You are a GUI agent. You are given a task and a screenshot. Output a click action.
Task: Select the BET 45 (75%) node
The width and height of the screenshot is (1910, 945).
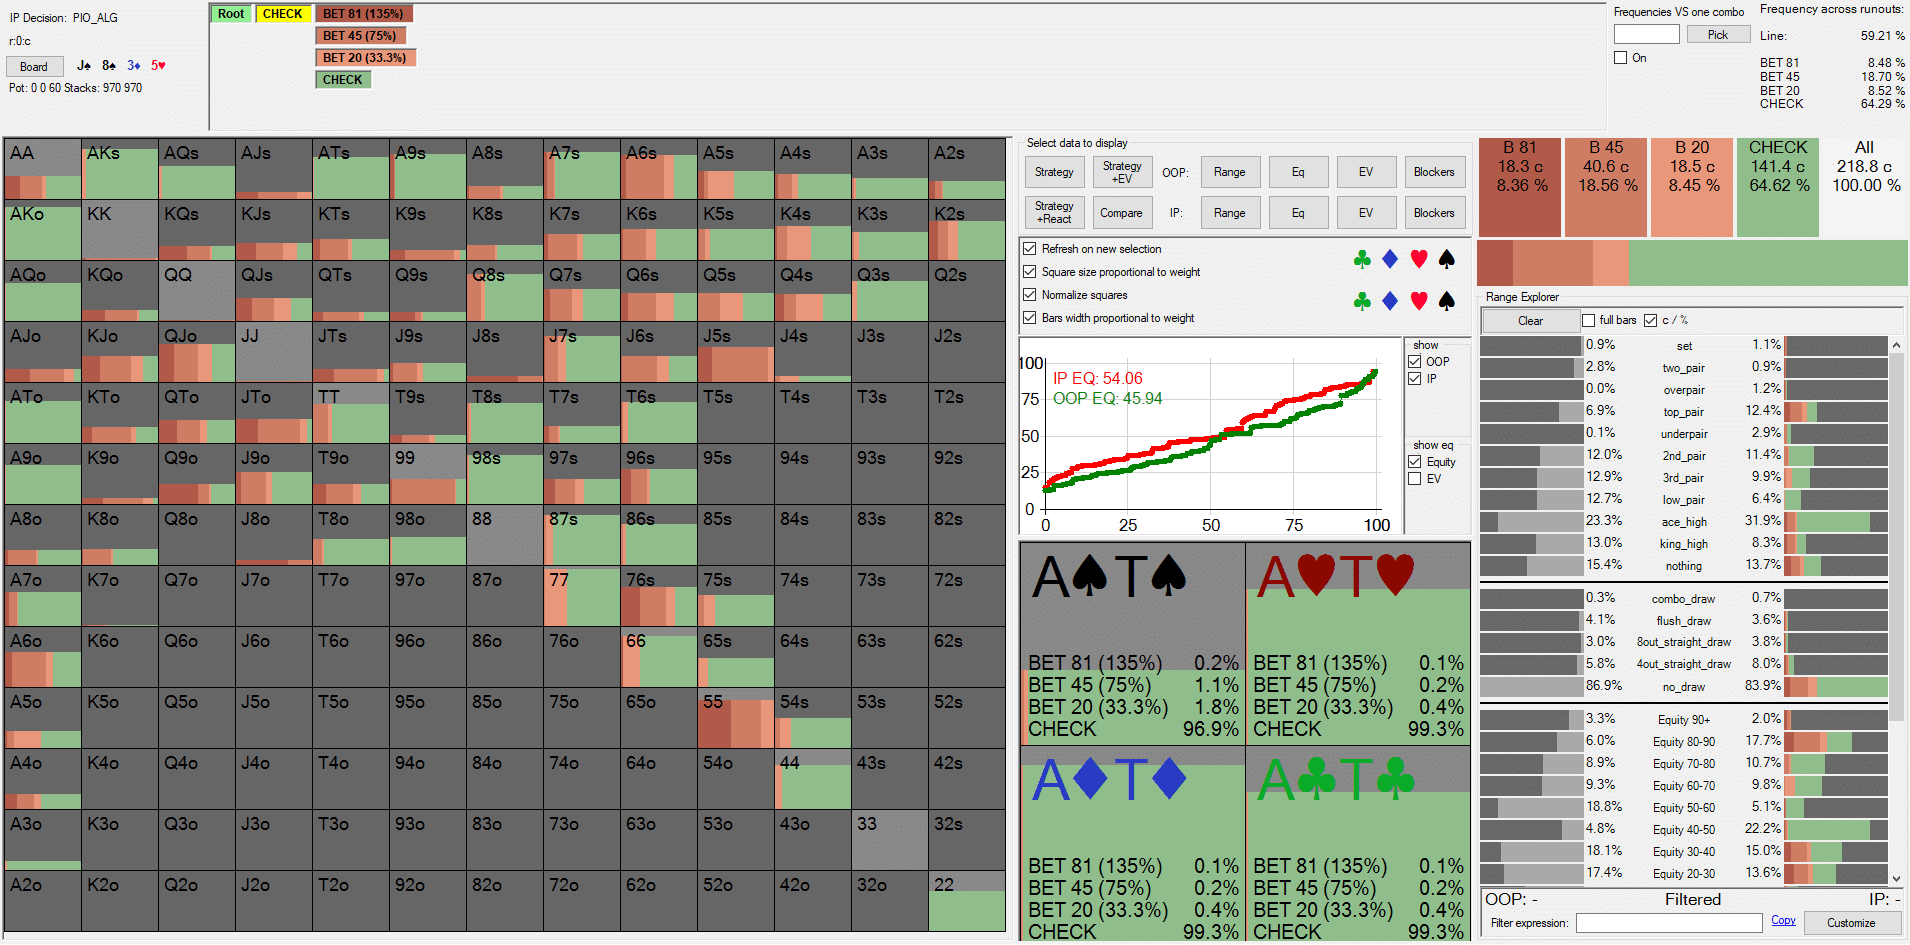[x=360, y=36]
